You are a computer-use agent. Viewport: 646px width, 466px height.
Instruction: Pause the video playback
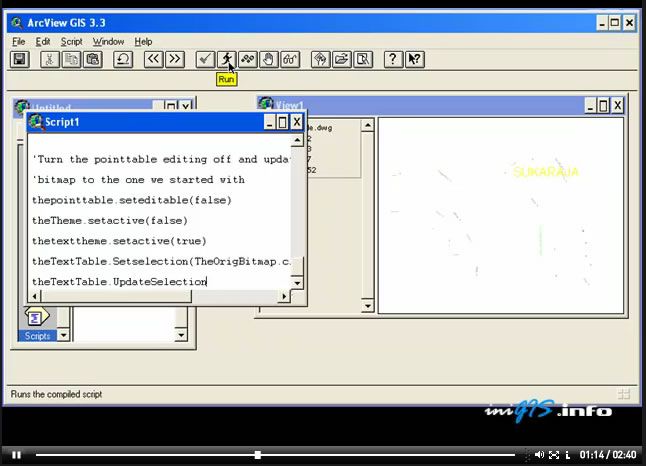[x=16, y=455]
